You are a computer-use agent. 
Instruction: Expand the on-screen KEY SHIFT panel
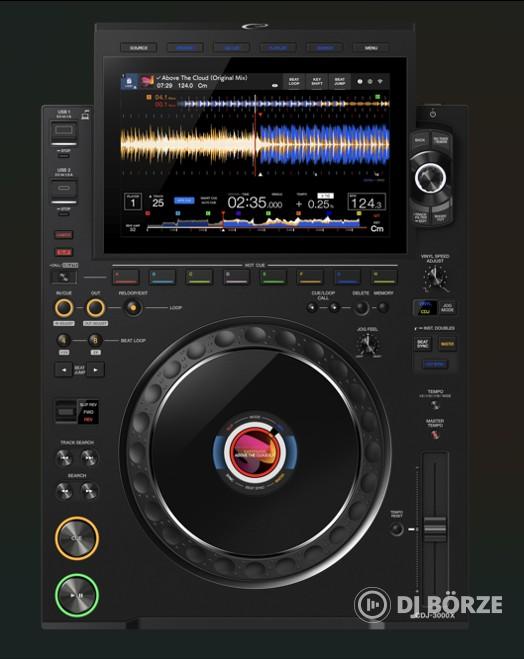pyautogui.click(x=317, y=82)
